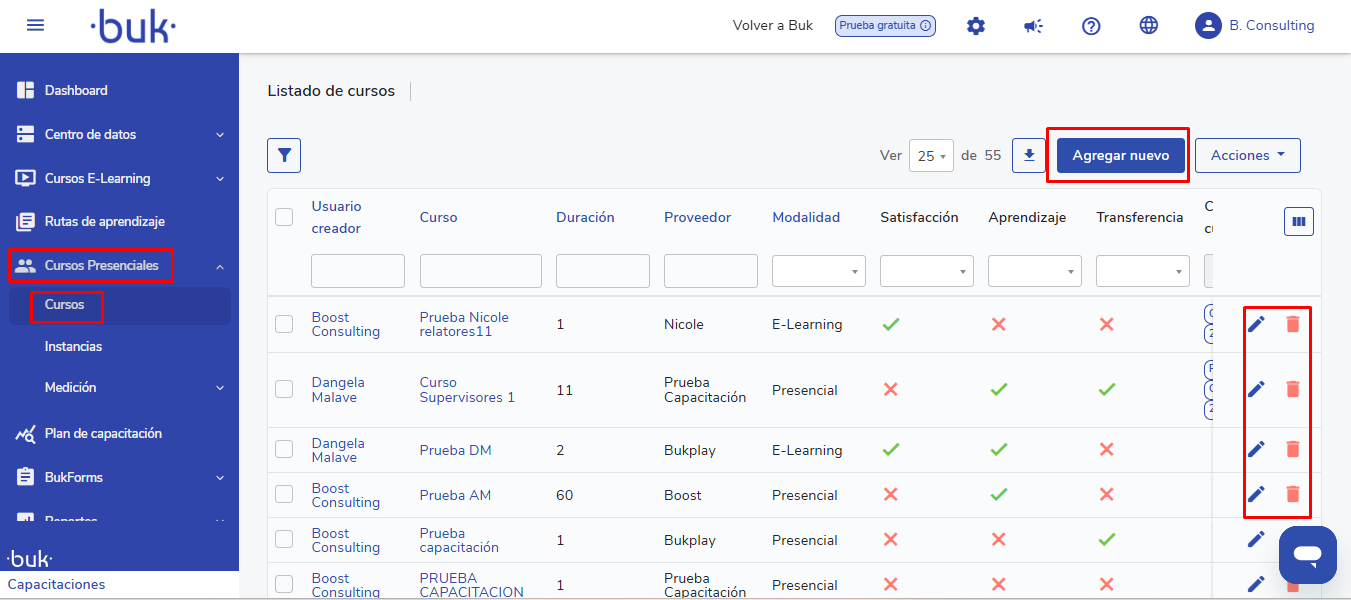Open the Acciones dropdown
Viewport: 1351px width, 600px height.
click(1247, 155)
